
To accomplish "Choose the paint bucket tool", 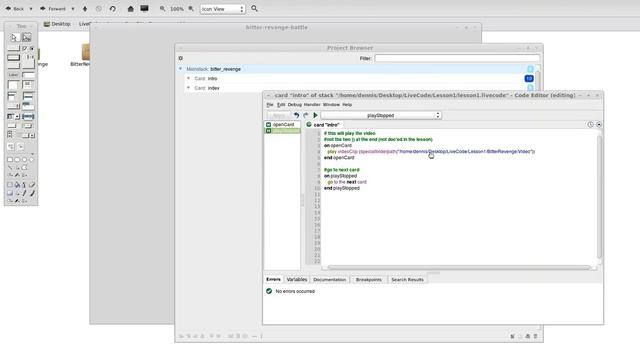I will click(17, 185).
